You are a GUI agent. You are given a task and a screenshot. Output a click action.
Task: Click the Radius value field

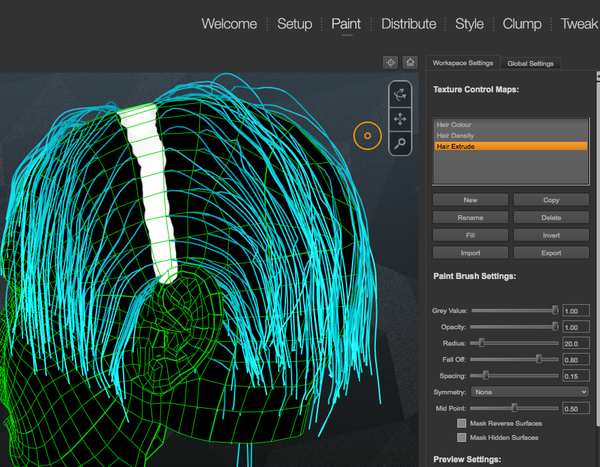tap(576, 343)
